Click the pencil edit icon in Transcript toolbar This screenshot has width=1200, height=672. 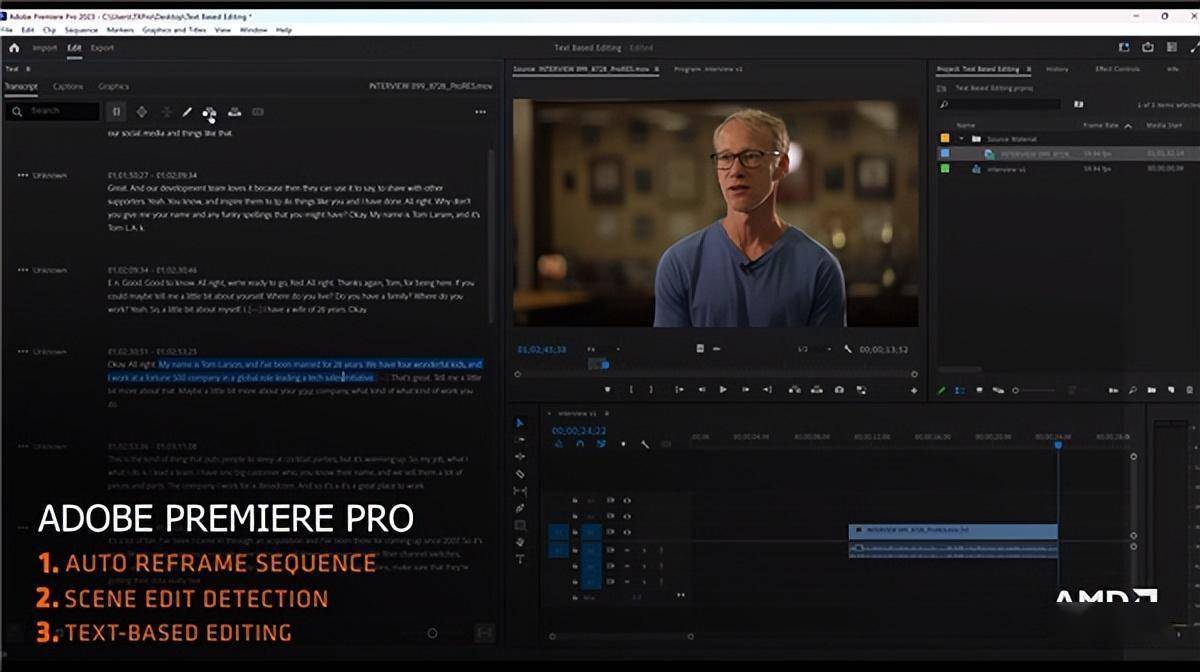coord(186,112)
